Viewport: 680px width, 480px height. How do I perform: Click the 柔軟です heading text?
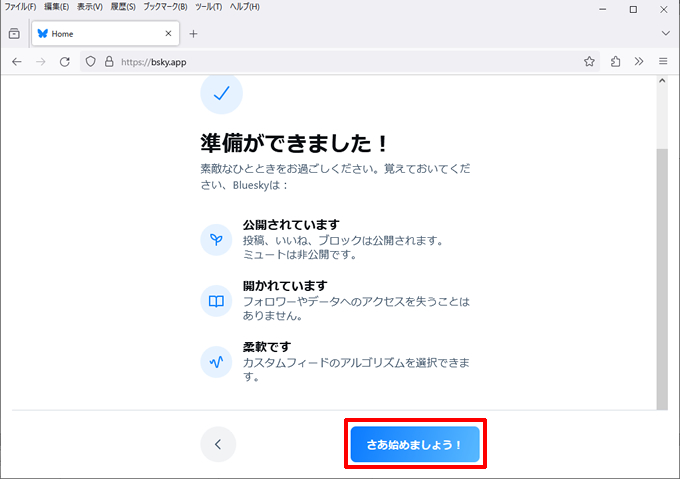[267, 347]
